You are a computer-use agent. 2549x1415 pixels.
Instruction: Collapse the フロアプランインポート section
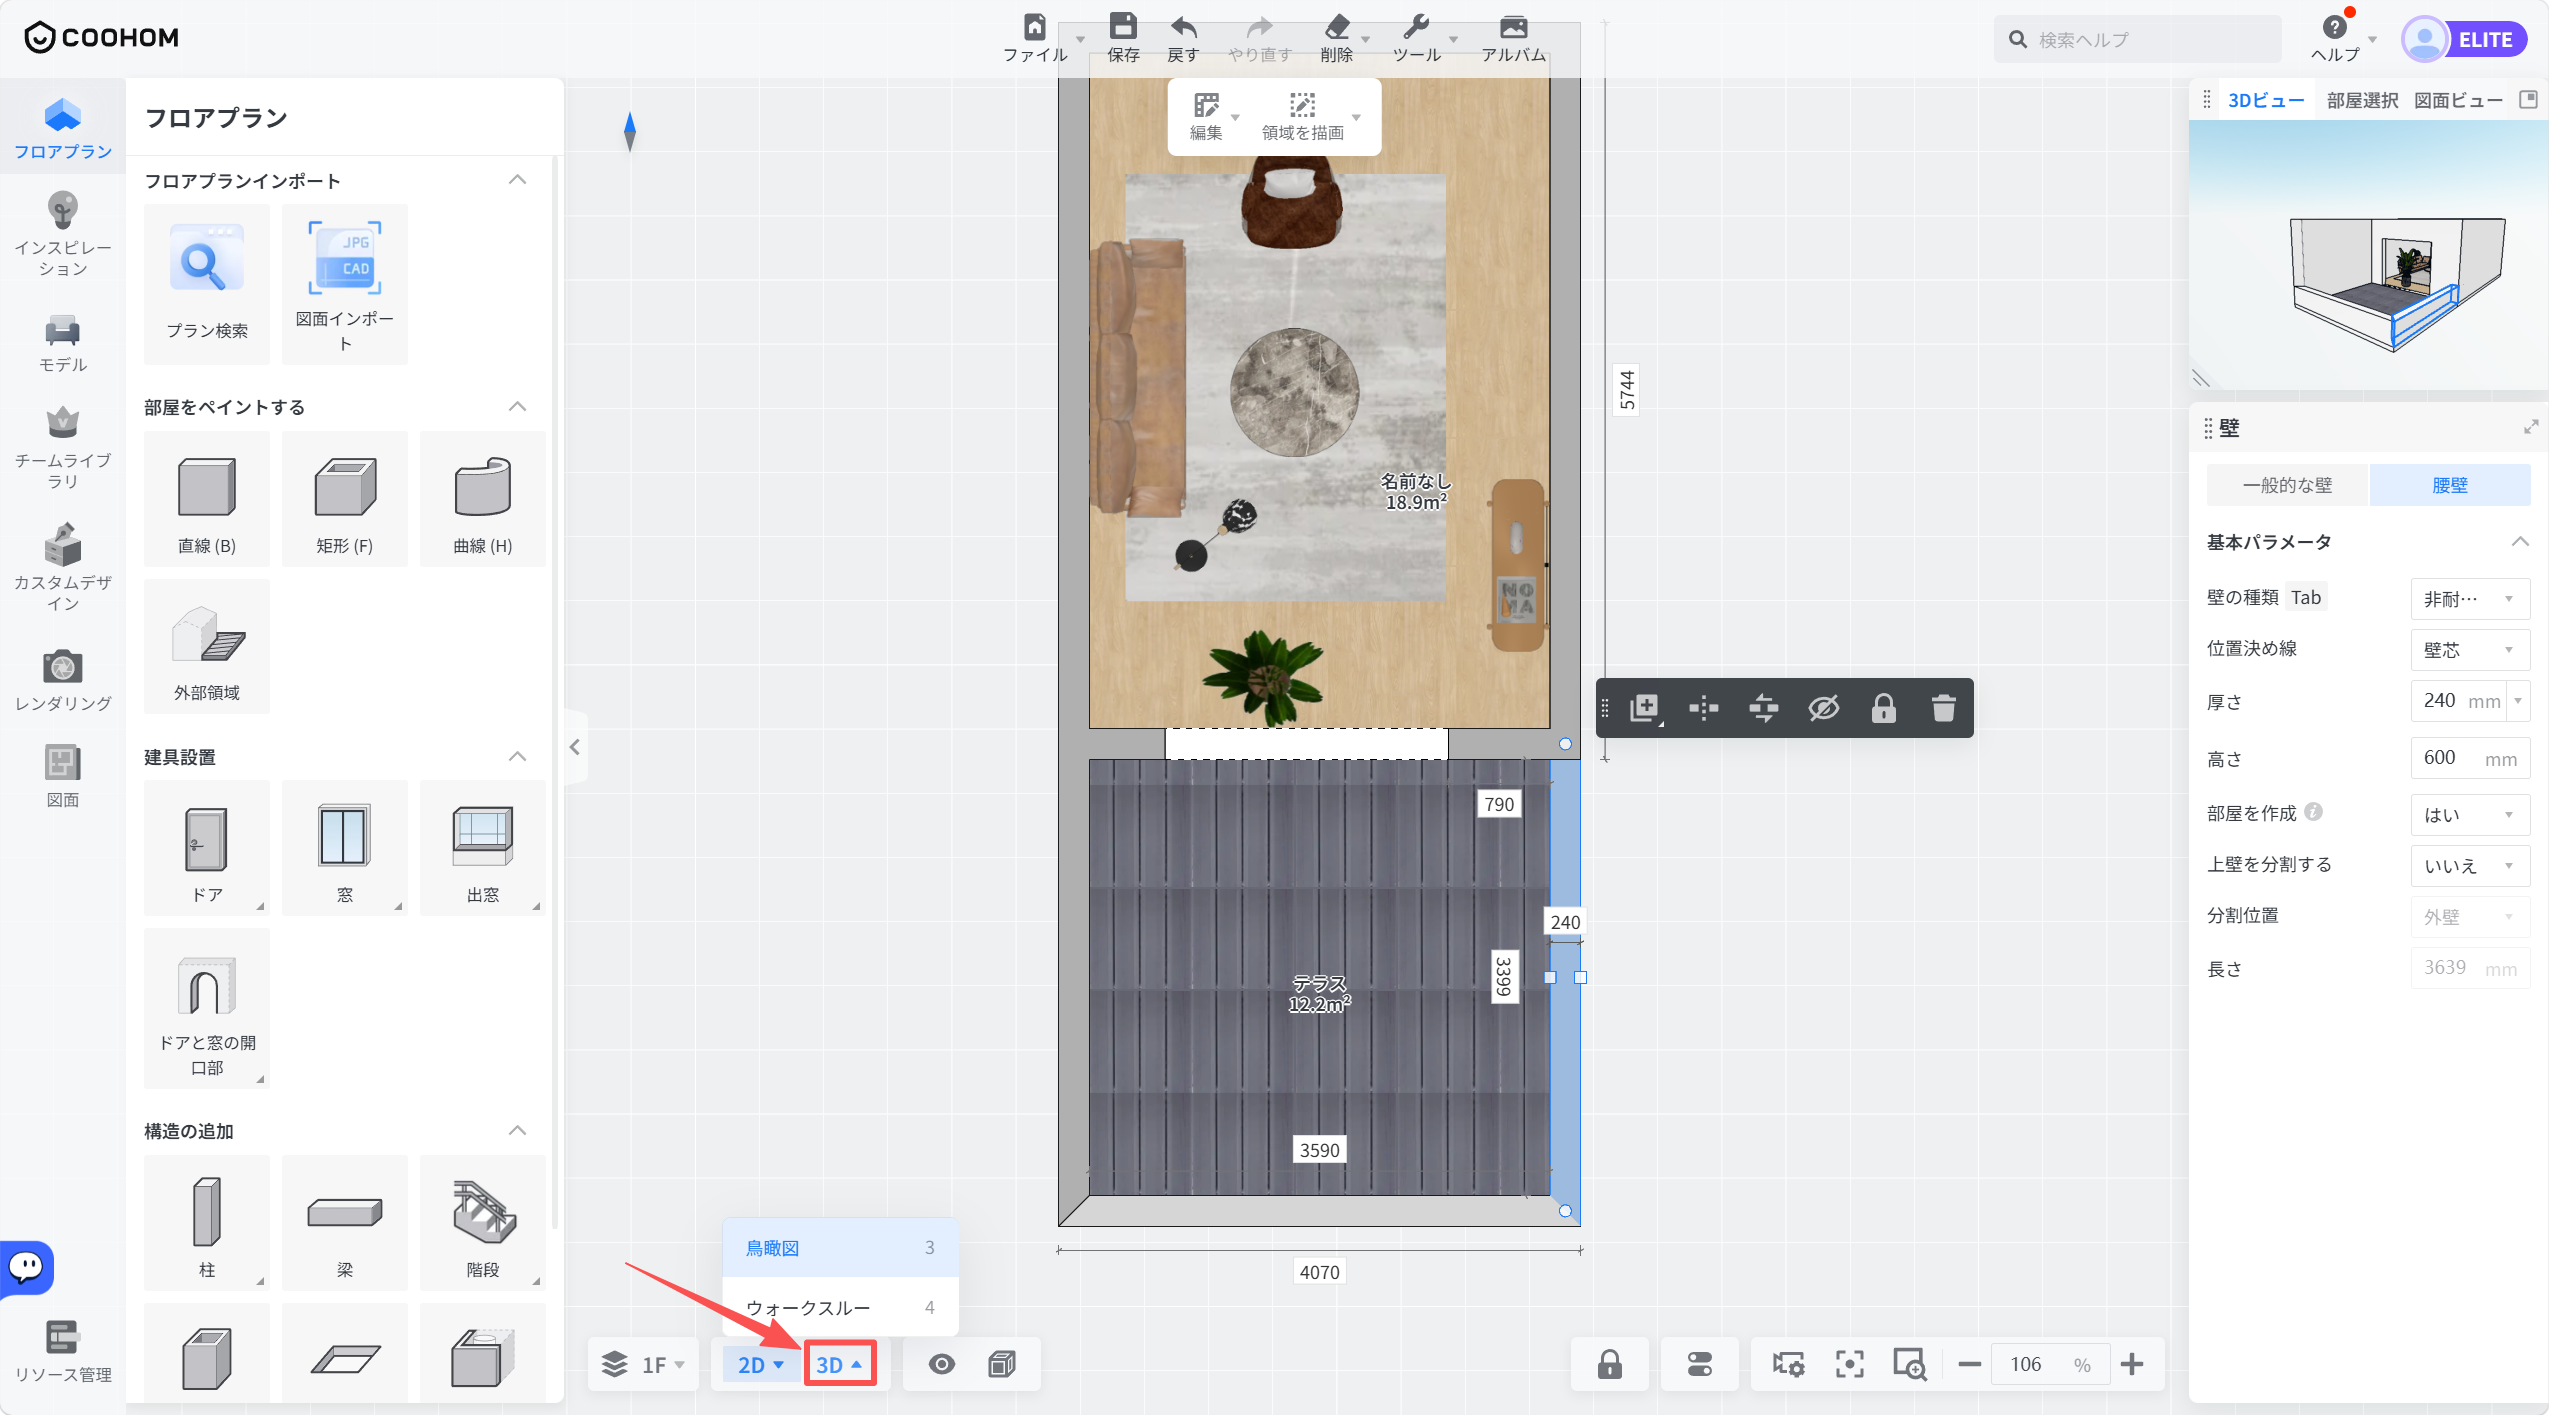coord(517,180)
